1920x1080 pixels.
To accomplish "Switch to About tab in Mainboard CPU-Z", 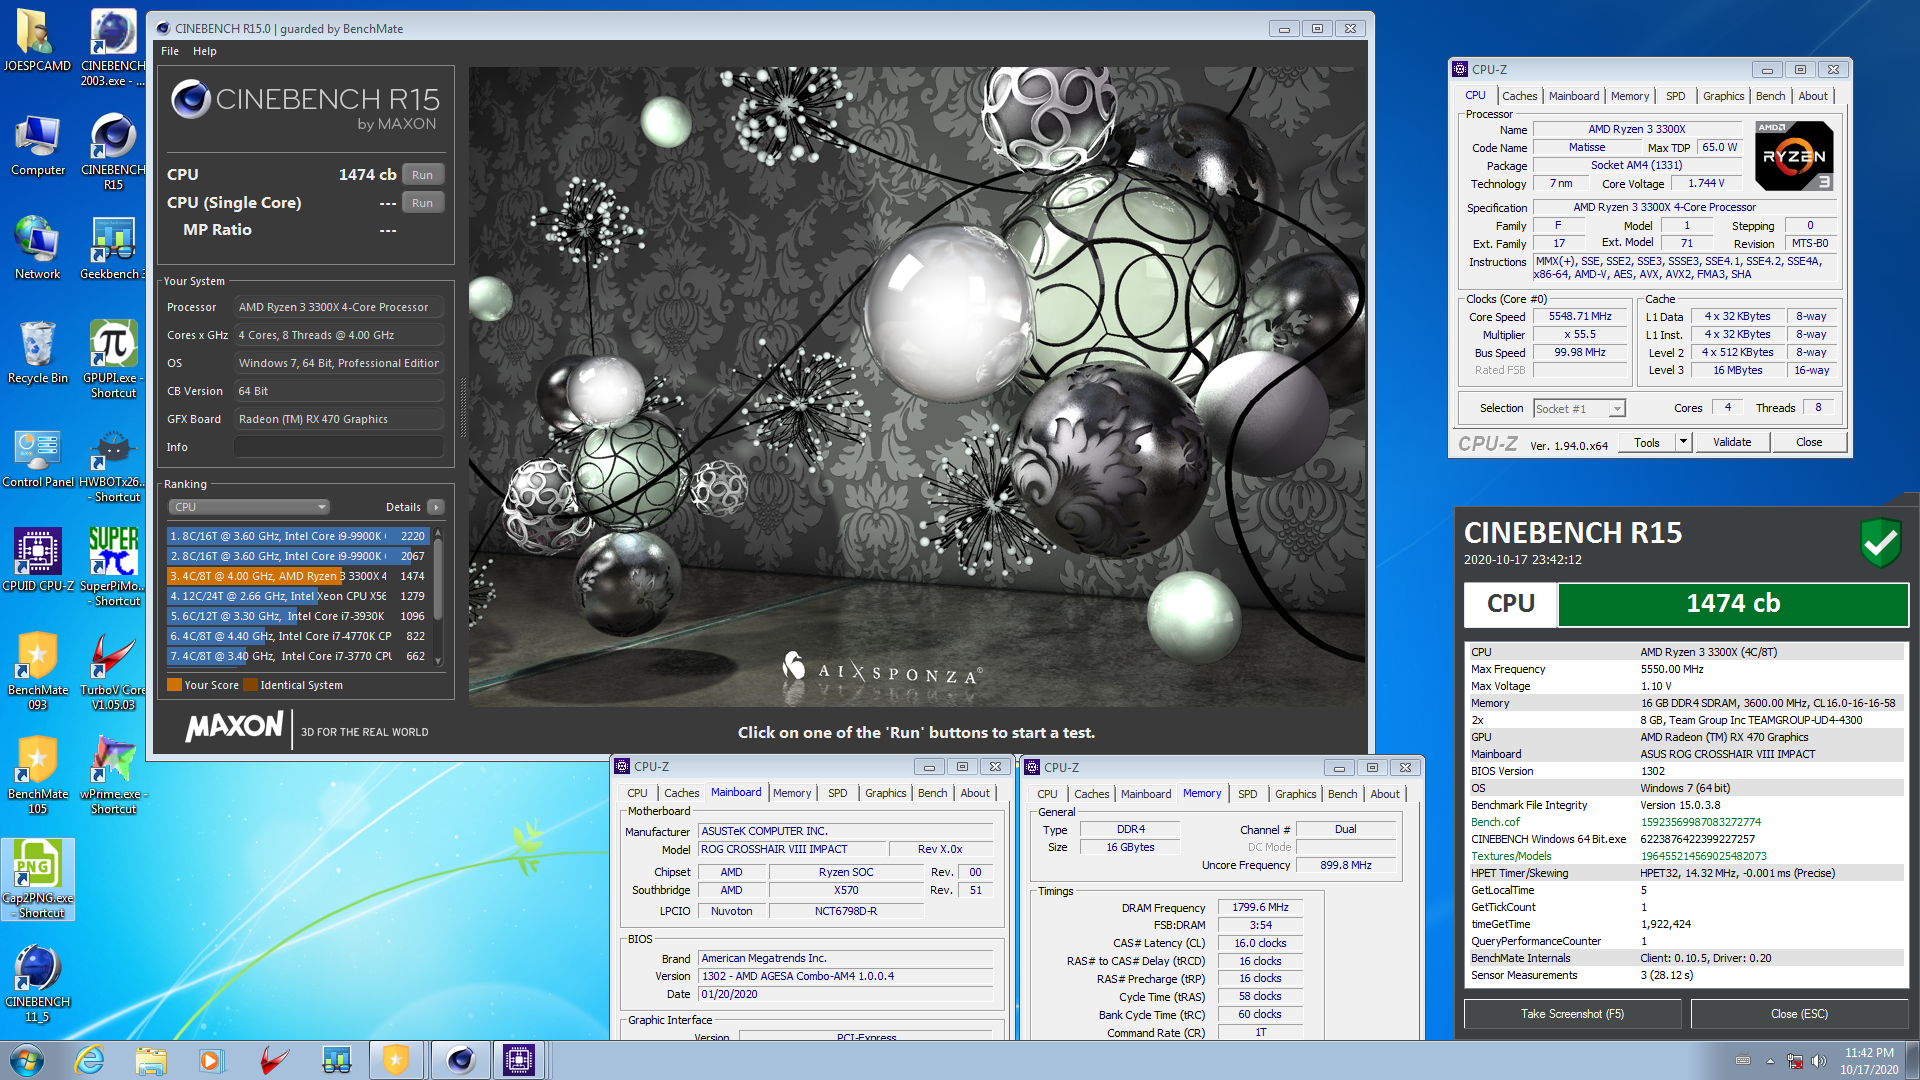I will click(x=975, y=793).
